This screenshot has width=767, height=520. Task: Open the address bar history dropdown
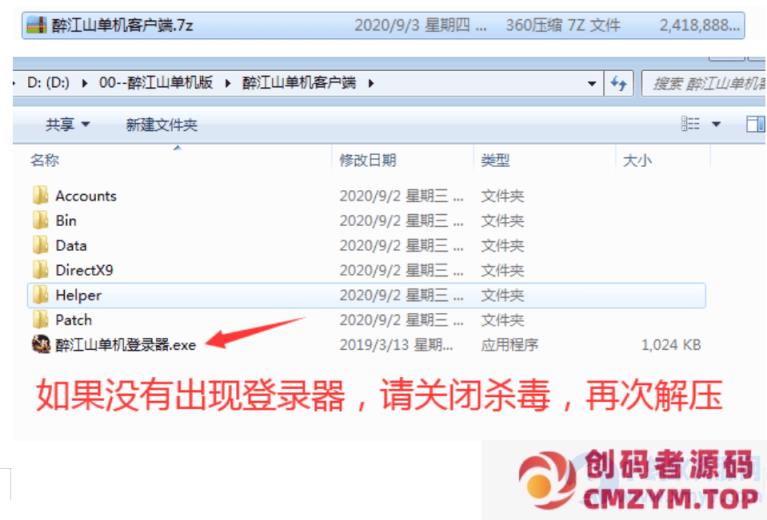point(591,84)
